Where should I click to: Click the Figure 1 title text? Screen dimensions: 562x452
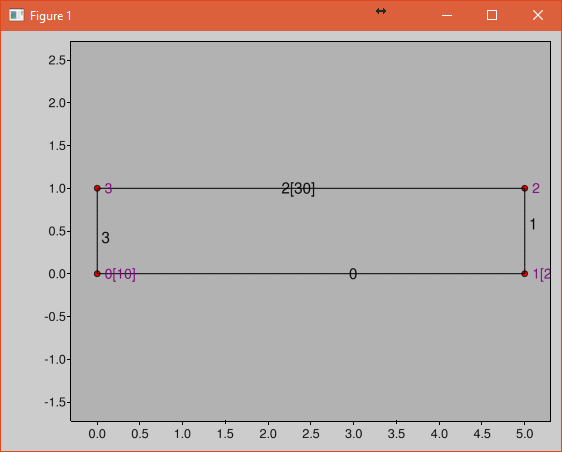point(51,16)
